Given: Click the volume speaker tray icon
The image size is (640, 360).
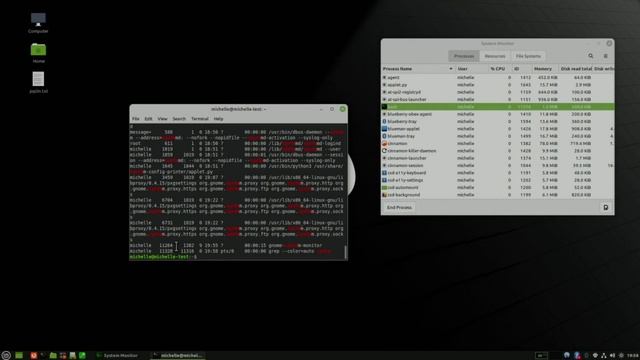Looking at the screenshot, I should [612, 356].
